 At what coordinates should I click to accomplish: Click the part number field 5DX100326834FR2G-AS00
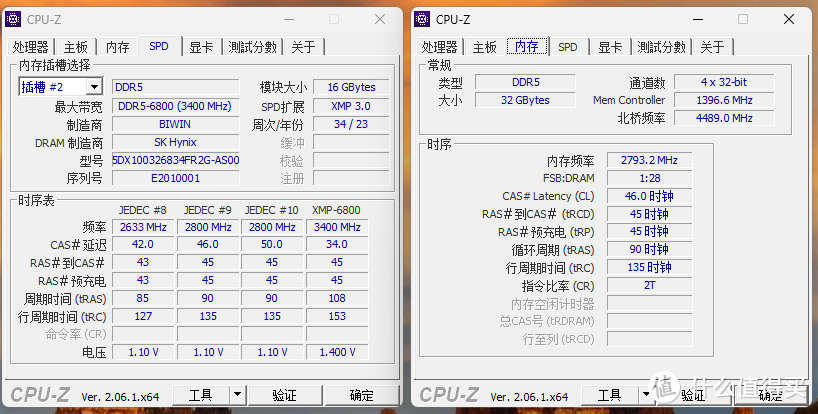[175, 160]
